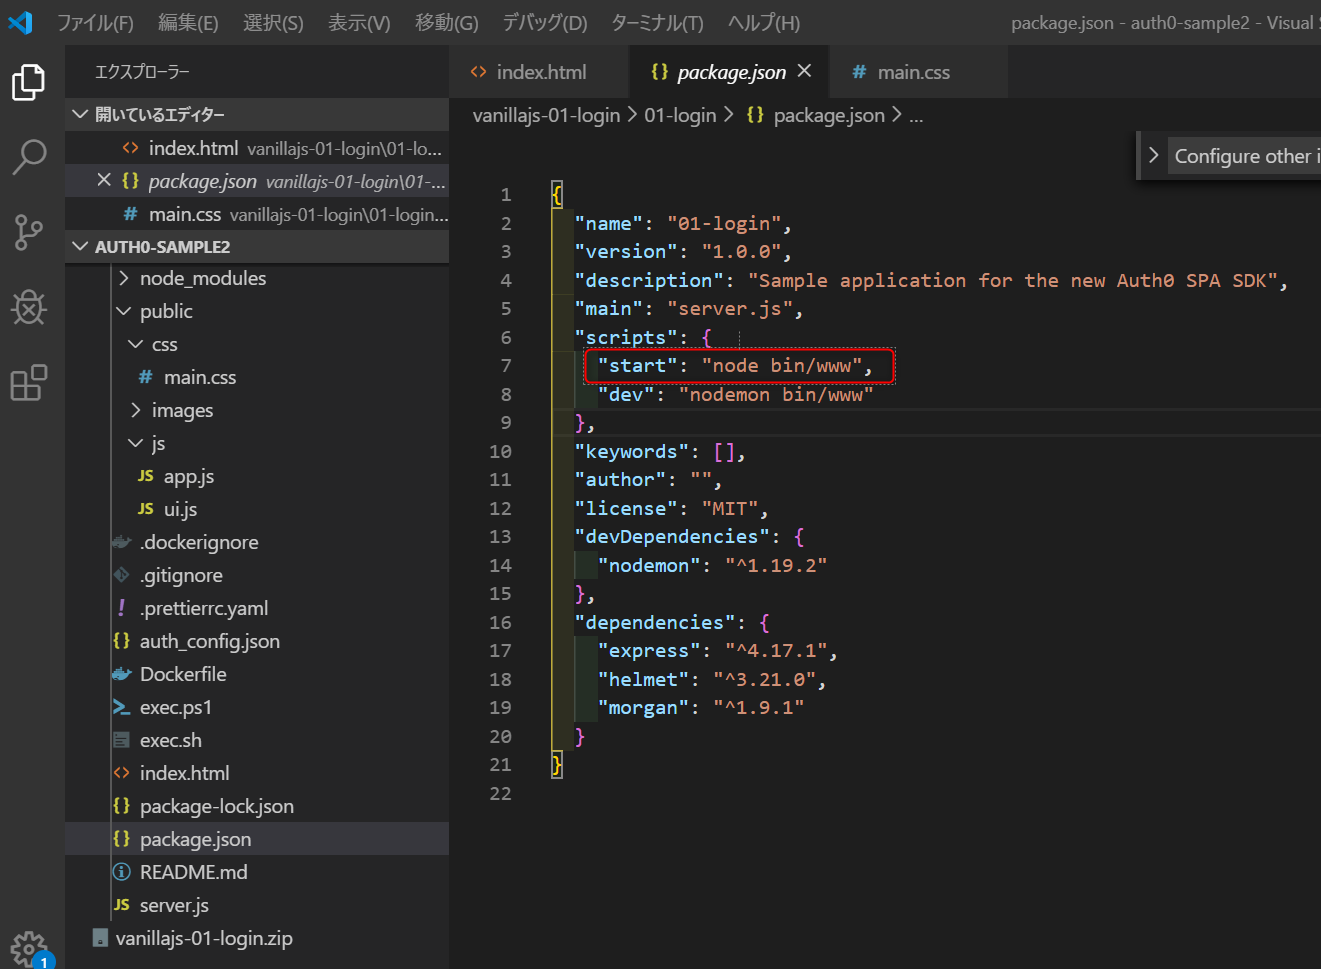This screenshot has height=969, width=1321.
Task: Open the 編集(E) menu
Action: [188, 22]
